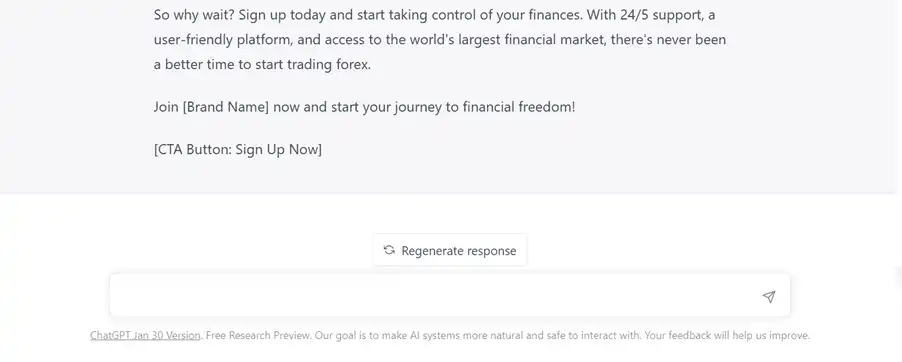Viewport: 902px width, 362px height.
Task: Click the Regenerate response button
Action: [450, 250]
